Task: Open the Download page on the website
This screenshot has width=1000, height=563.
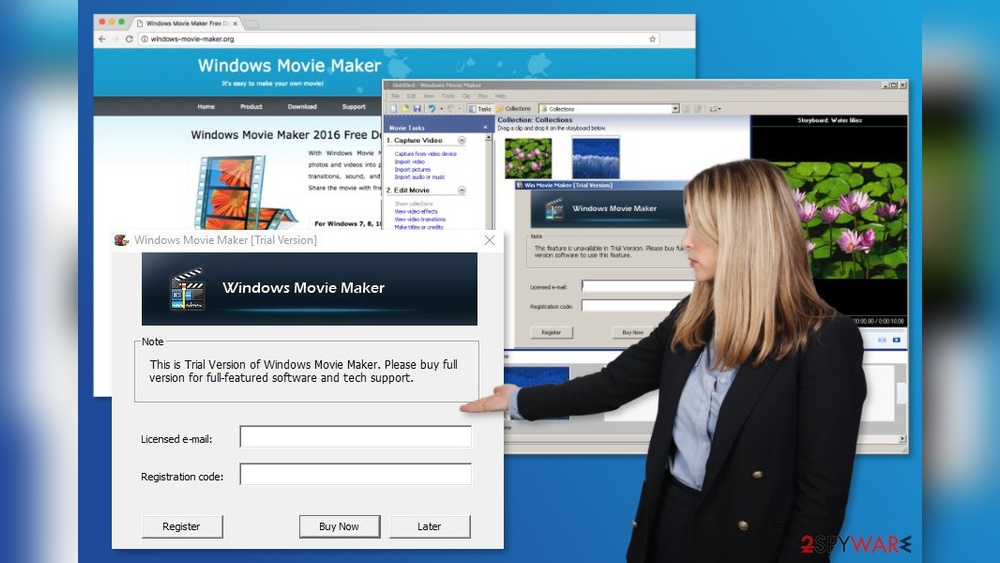Action: pyautogui.click(x=302, y=106)
